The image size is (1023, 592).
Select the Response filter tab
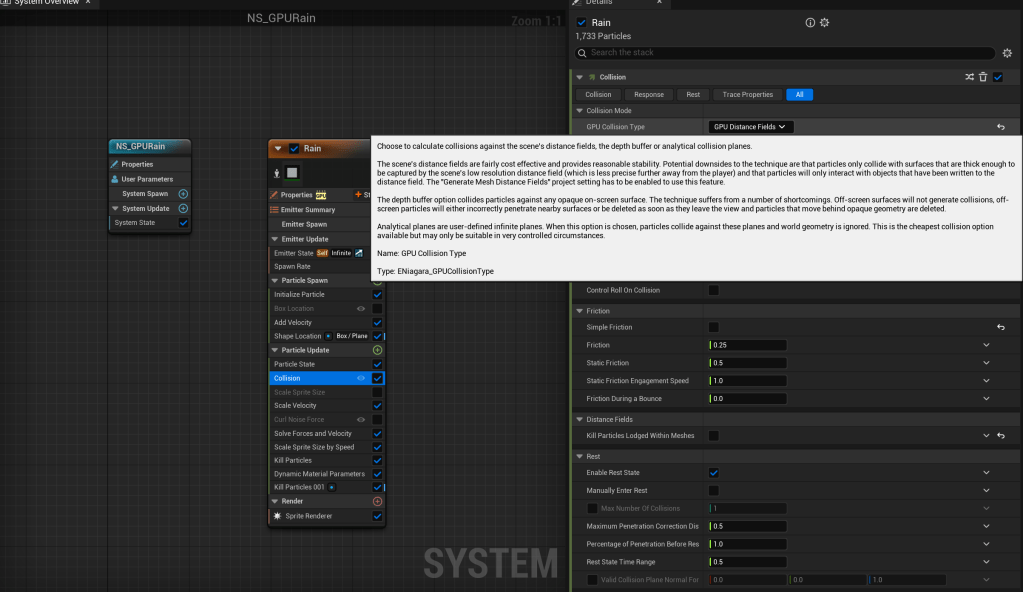[x=649, y=95]
